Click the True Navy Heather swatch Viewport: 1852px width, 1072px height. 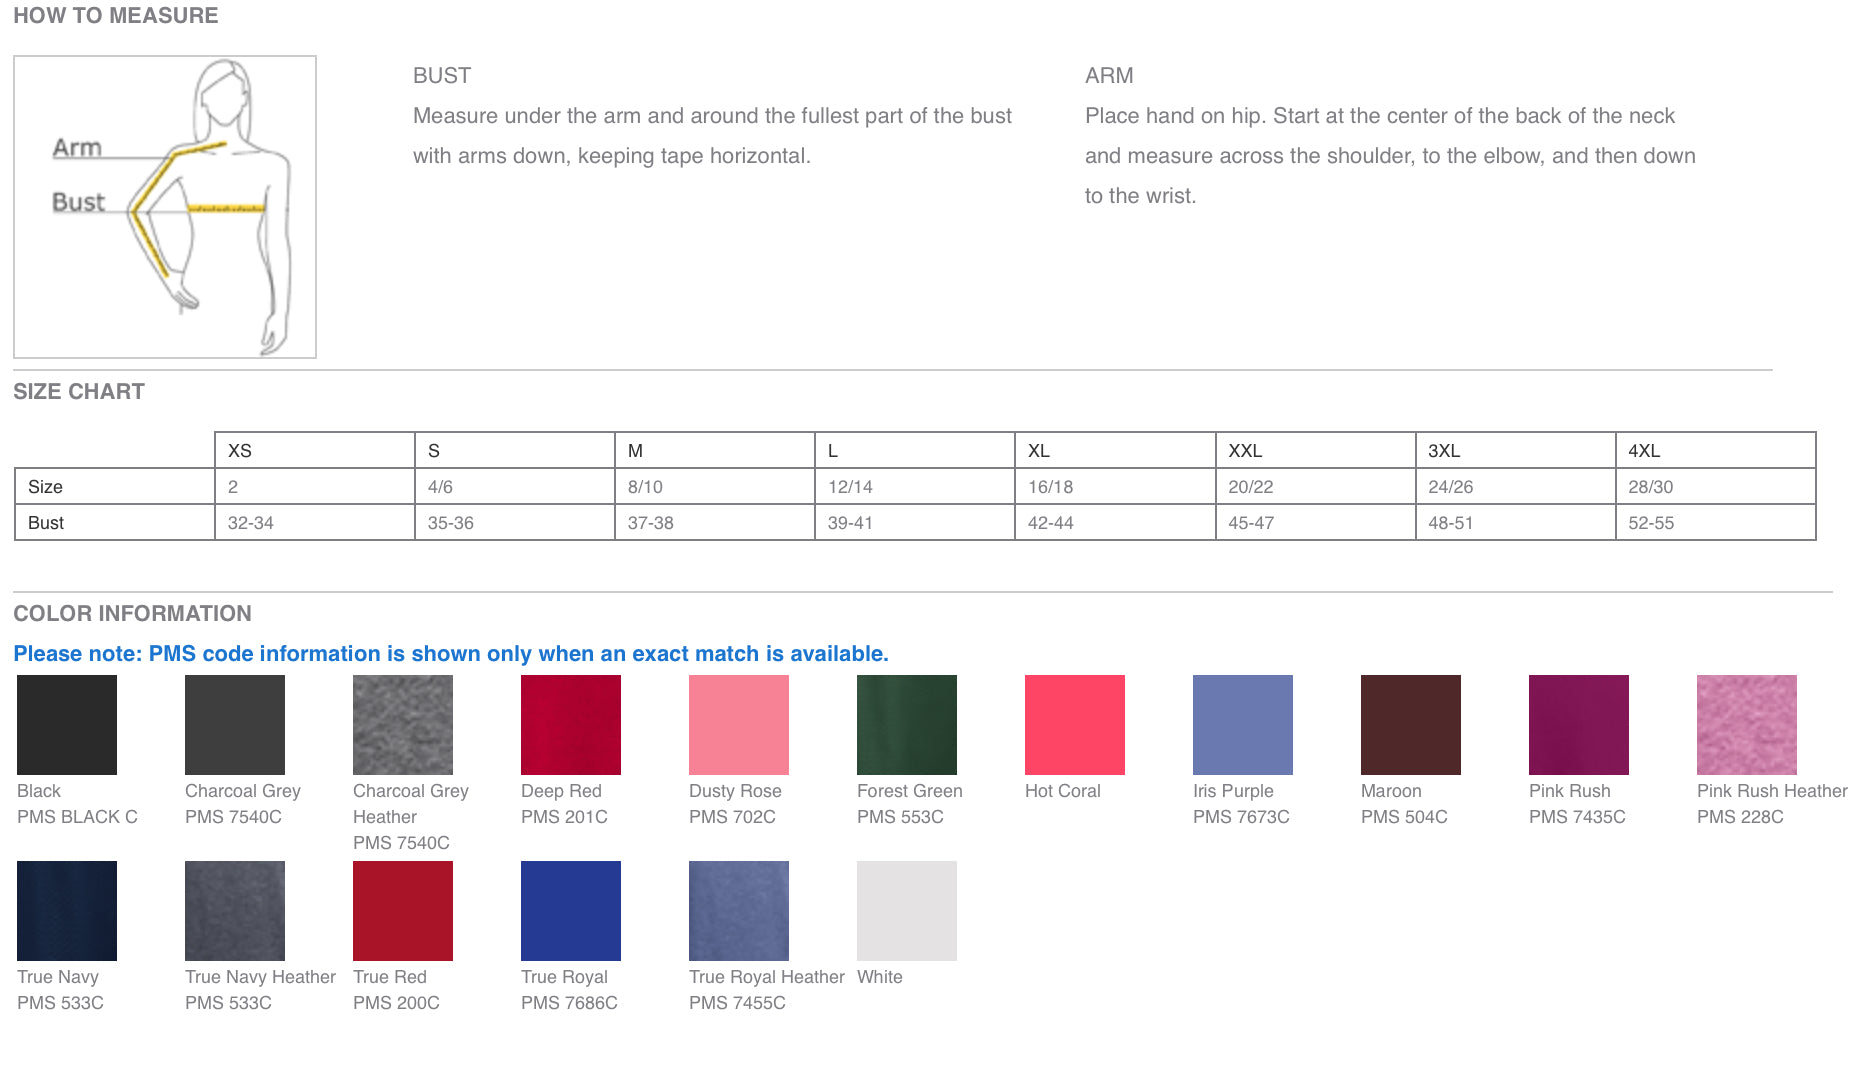pyautogui.click(x=235, y=911)
